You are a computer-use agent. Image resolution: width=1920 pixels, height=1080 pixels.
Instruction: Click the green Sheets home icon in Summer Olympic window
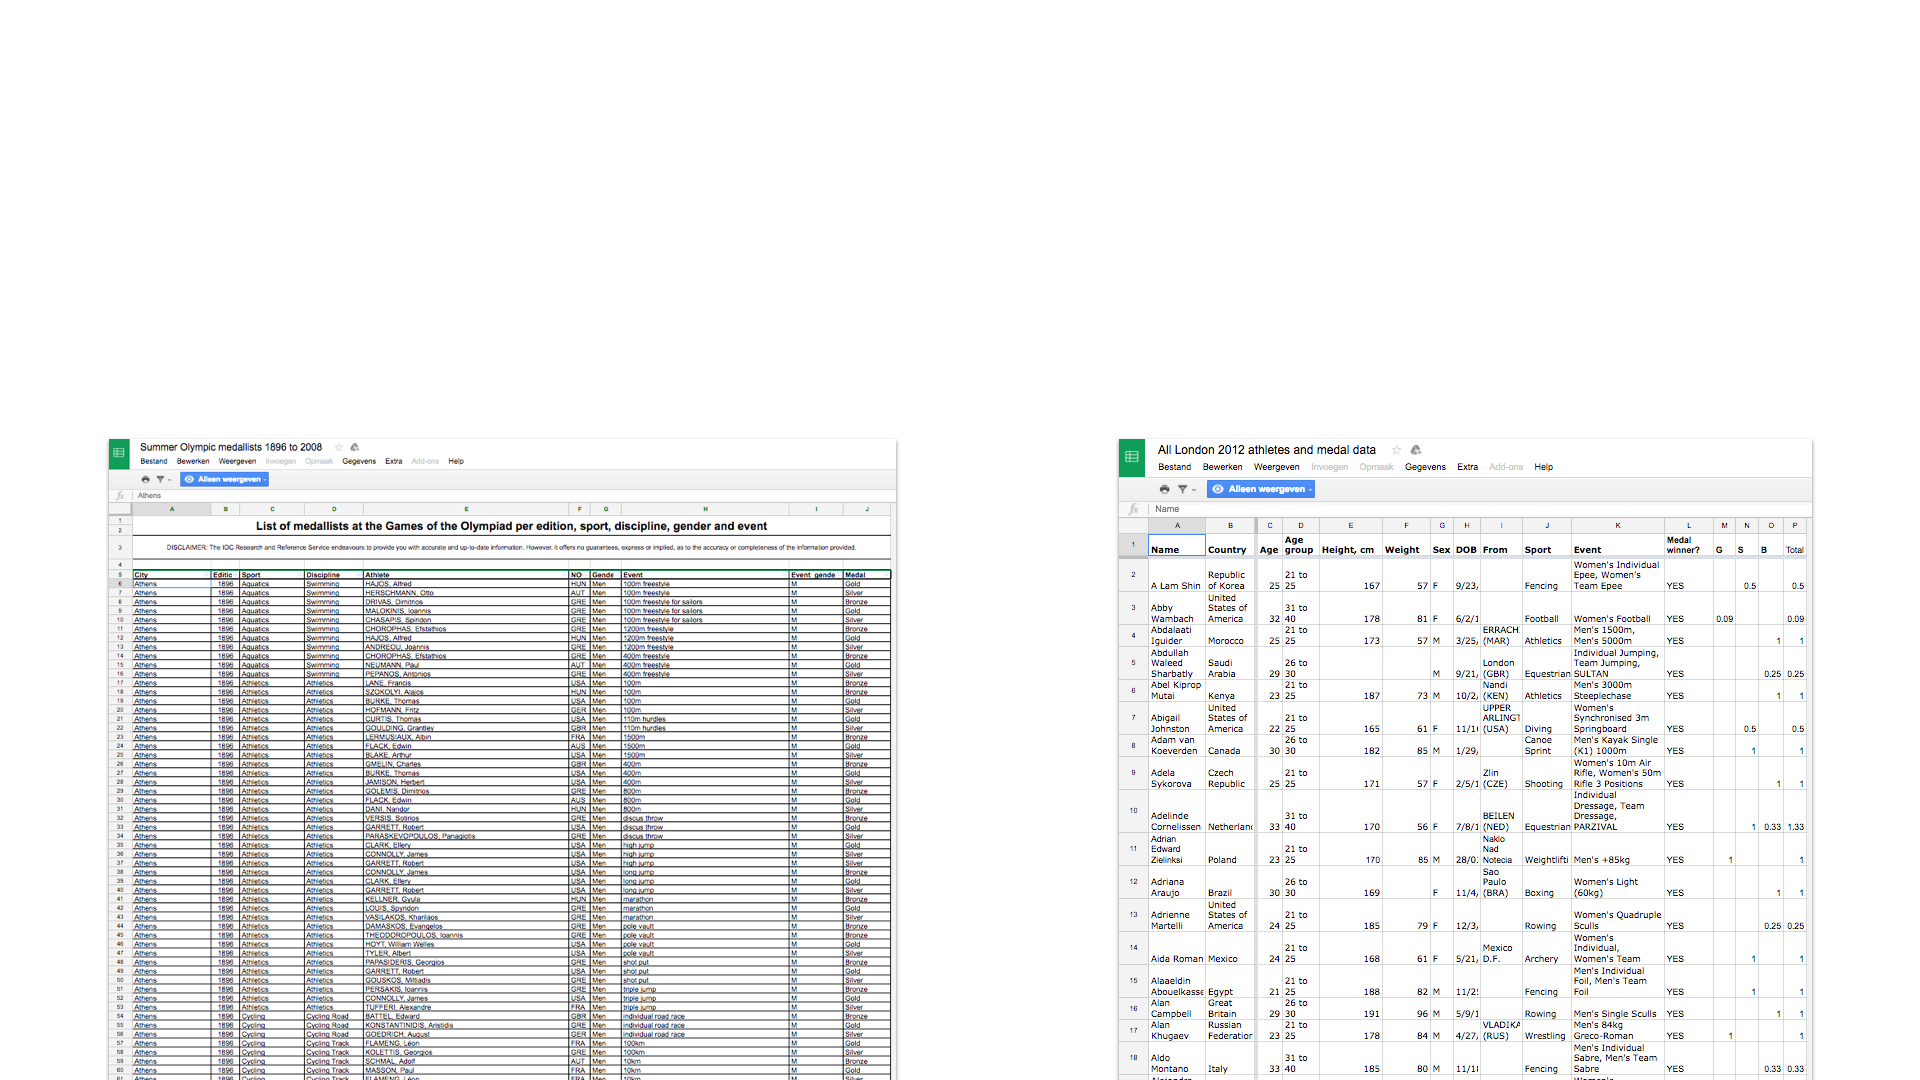pyautogui.click(x=119, y=453)
